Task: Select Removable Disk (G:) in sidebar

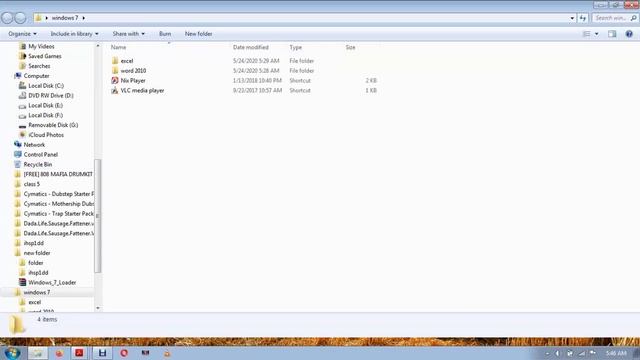Action: tap(53, 125)
